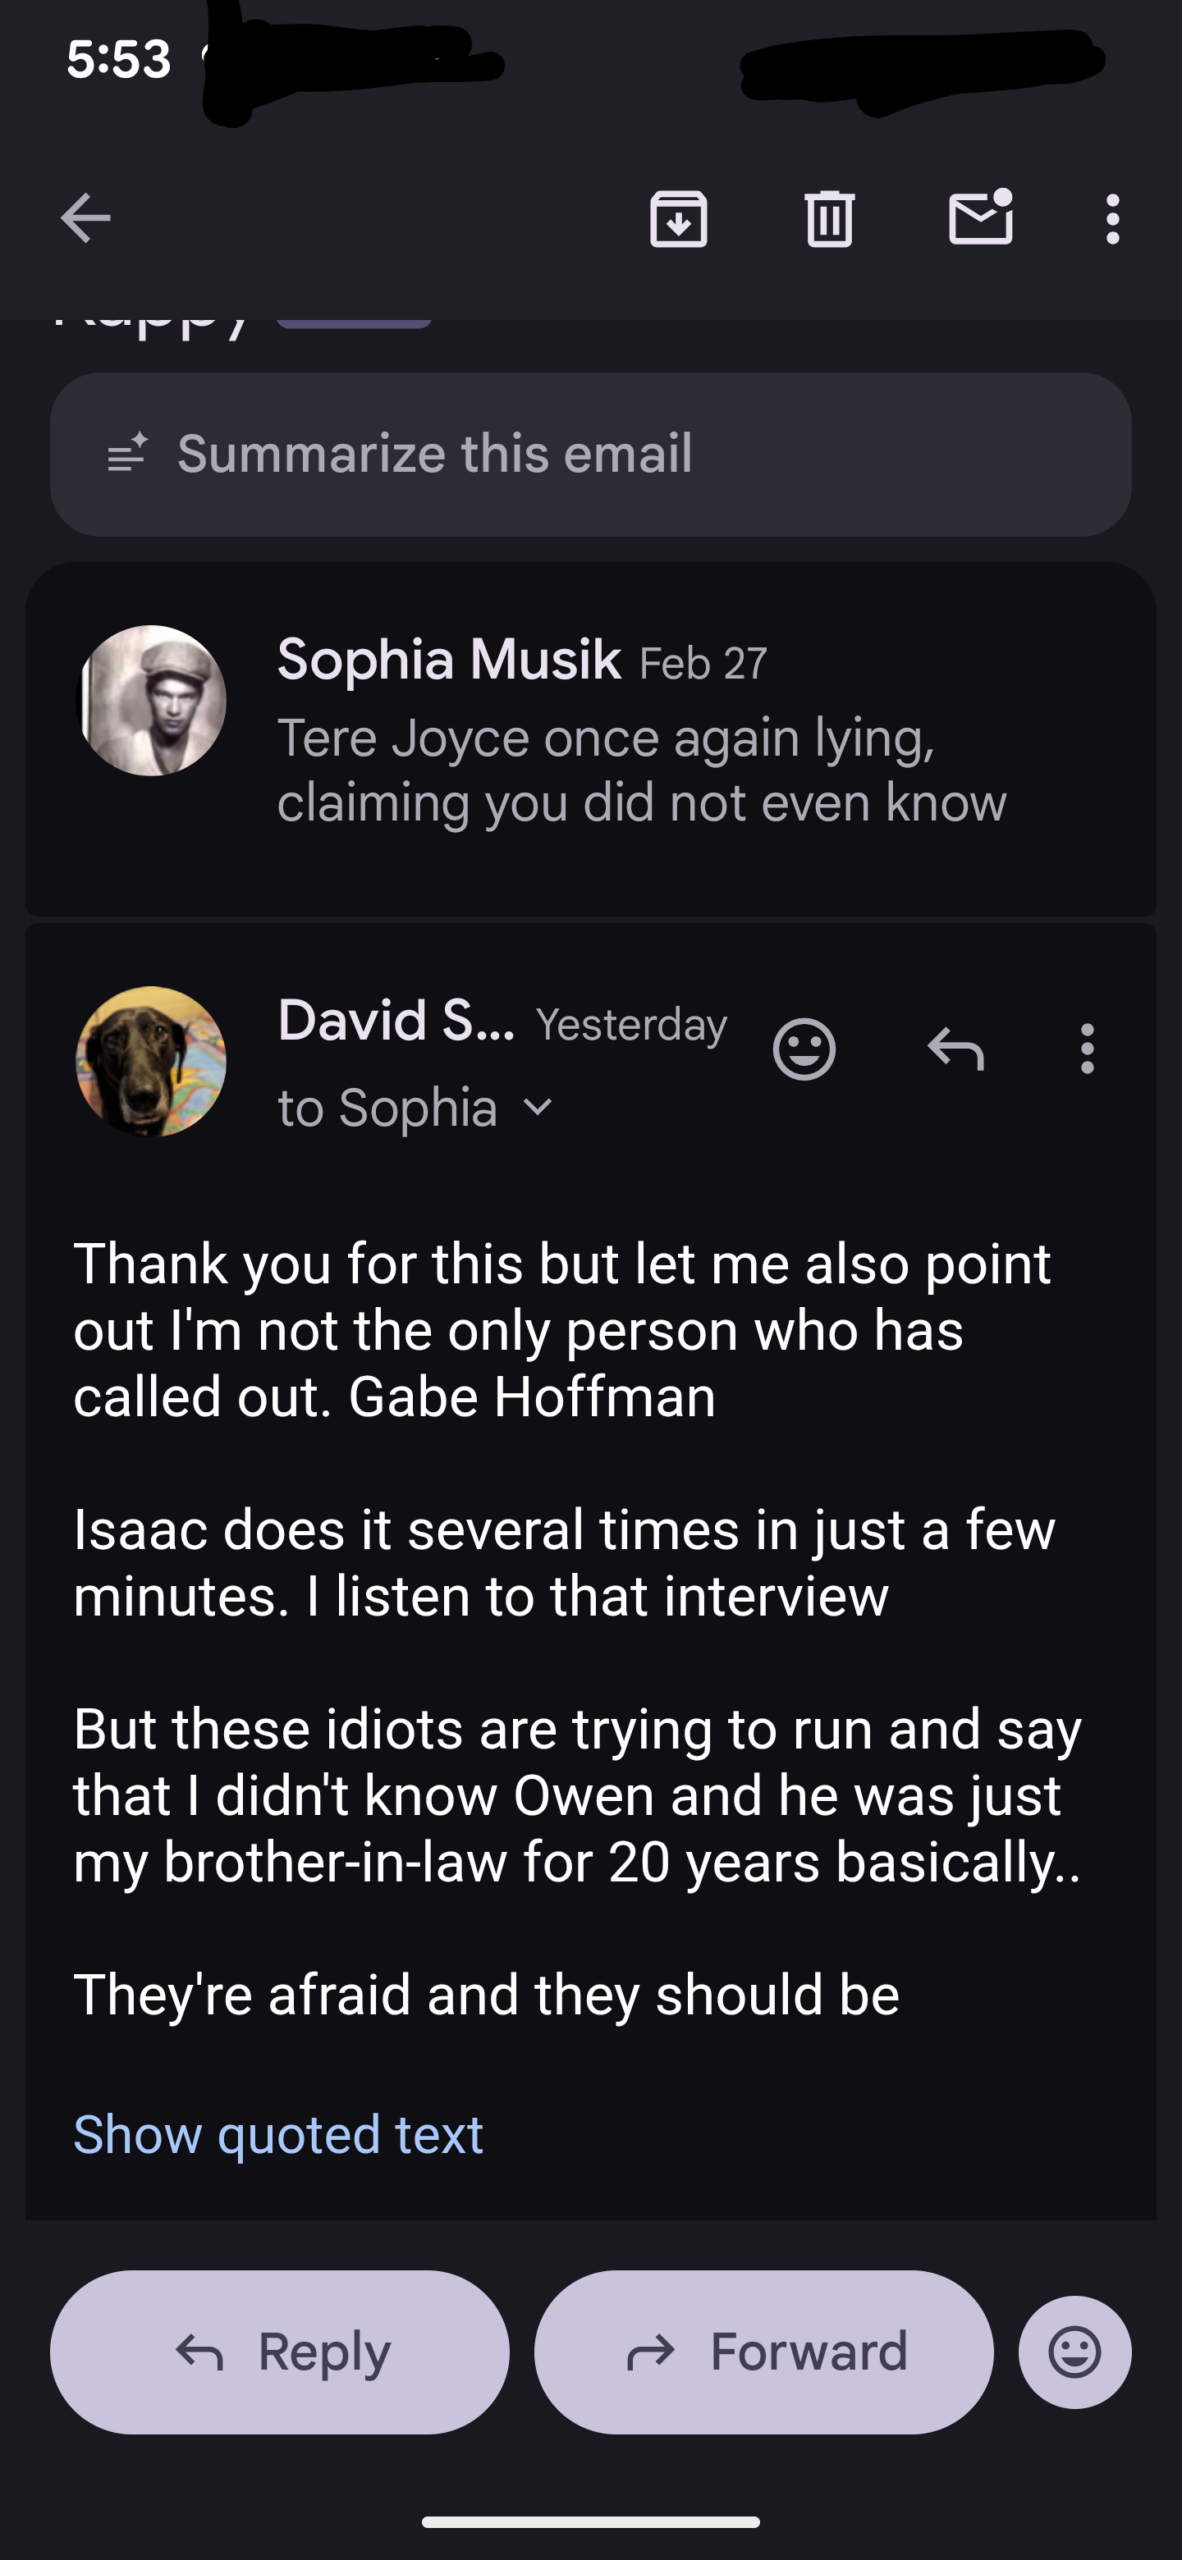The height and width of the screenshot is (2560, 1182).
Task: Reply using arrow beside David's message
Action: coord(956,1049)
